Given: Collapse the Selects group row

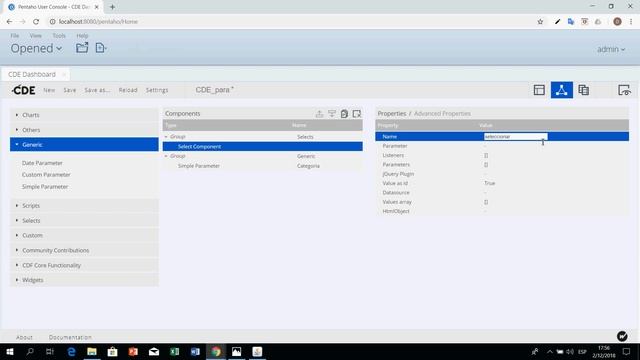Looking at the screenshot, I should click(166, 137).
